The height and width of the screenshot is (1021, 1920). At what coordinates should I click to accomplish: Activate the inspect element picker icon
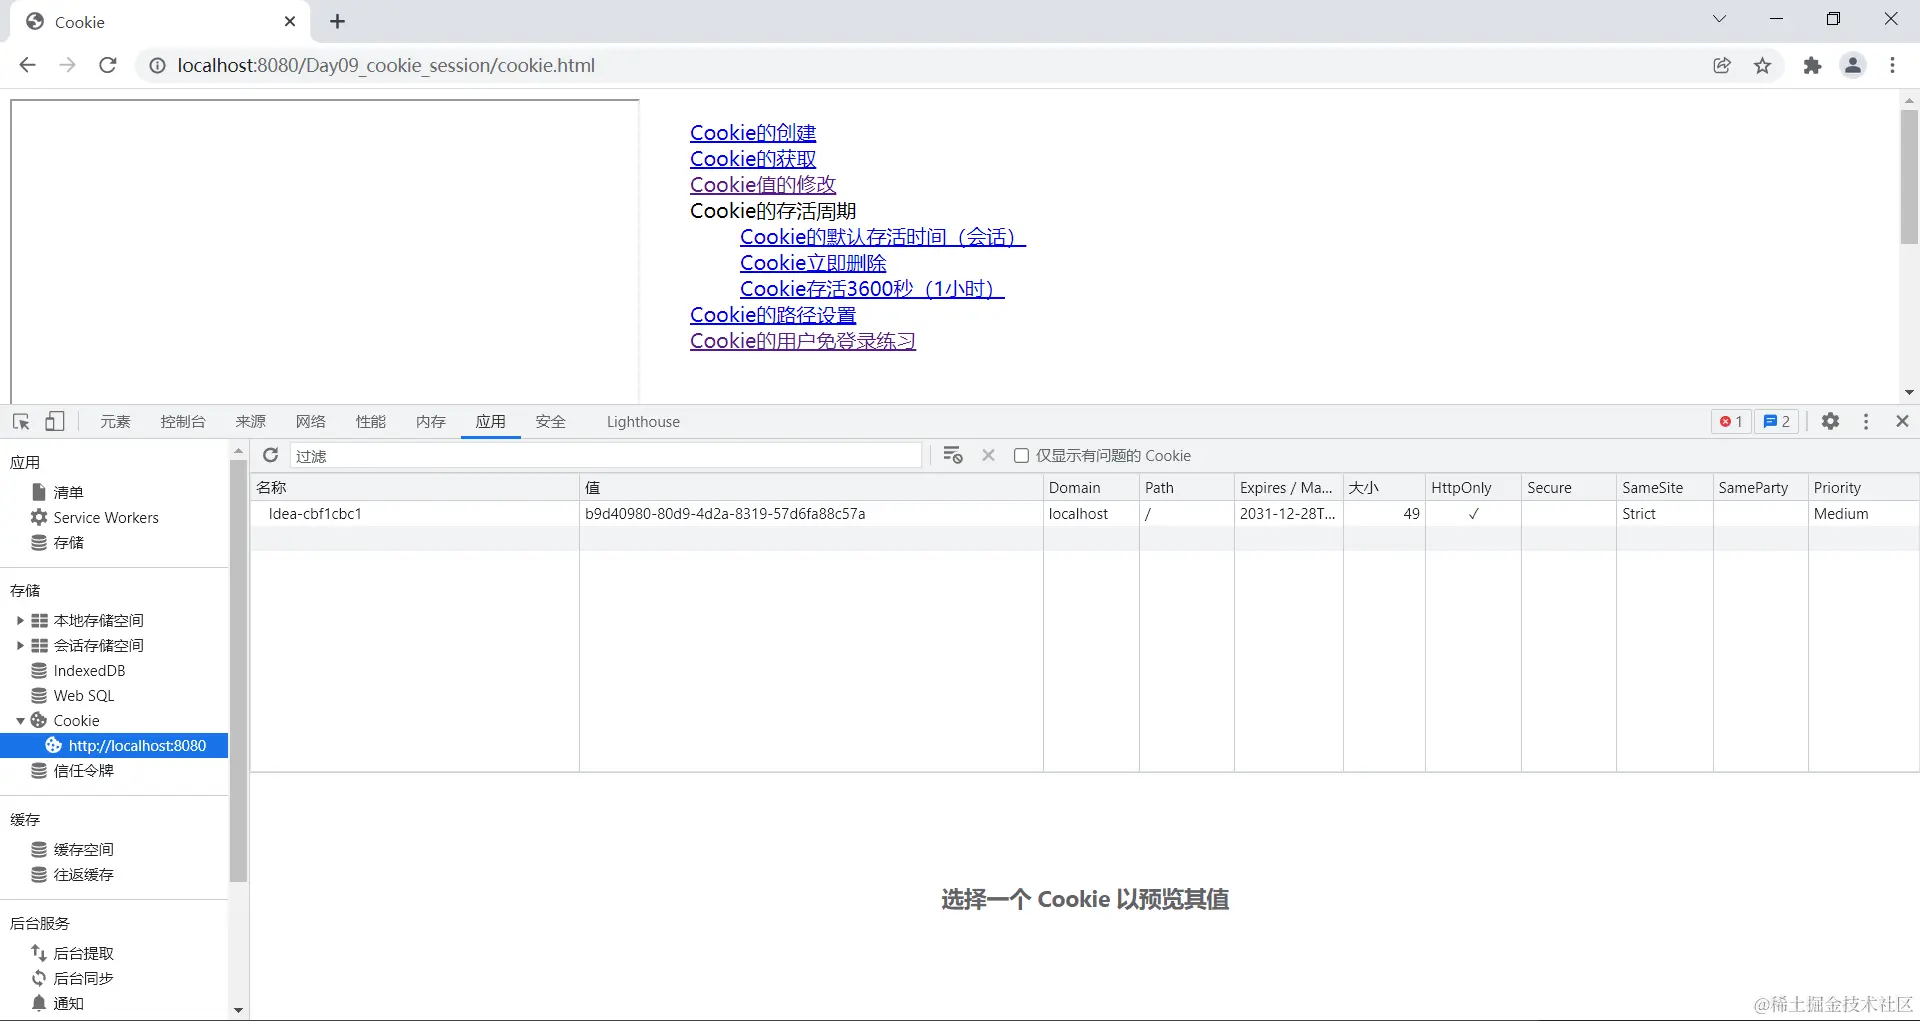point(21,422)
